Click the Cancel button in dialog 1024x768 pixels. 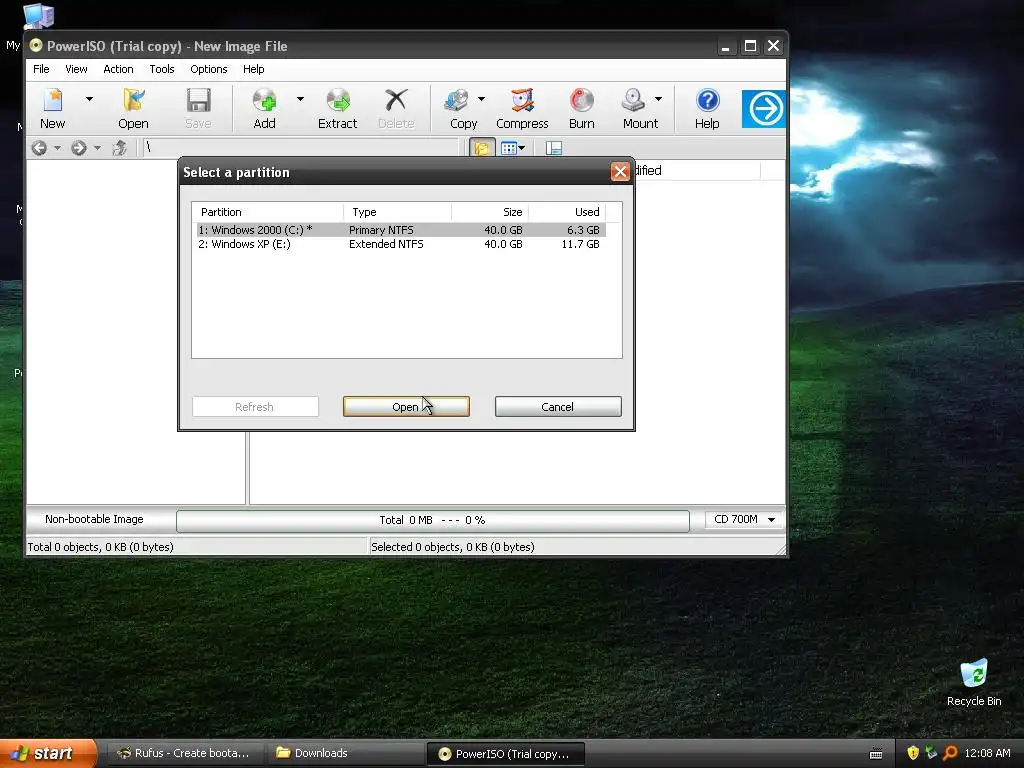point(558,407)
